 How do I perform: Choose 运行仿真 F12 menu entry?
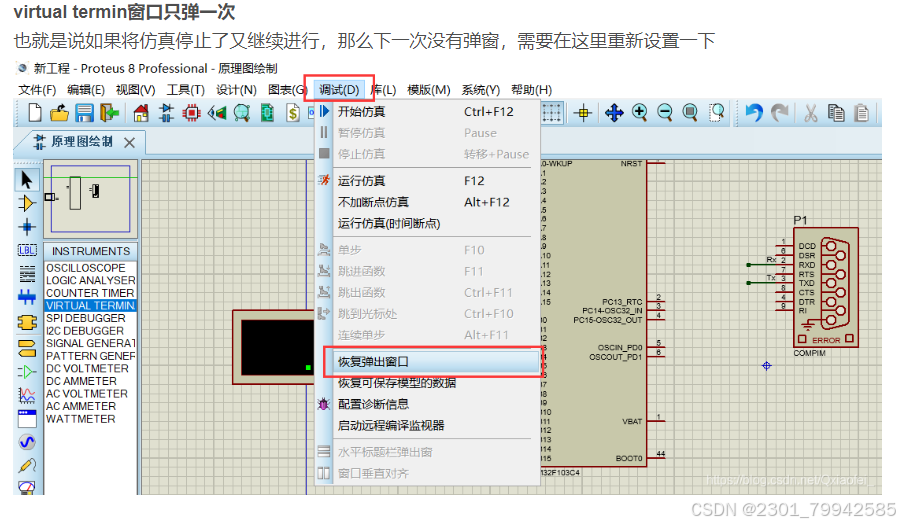coord(428,181)
